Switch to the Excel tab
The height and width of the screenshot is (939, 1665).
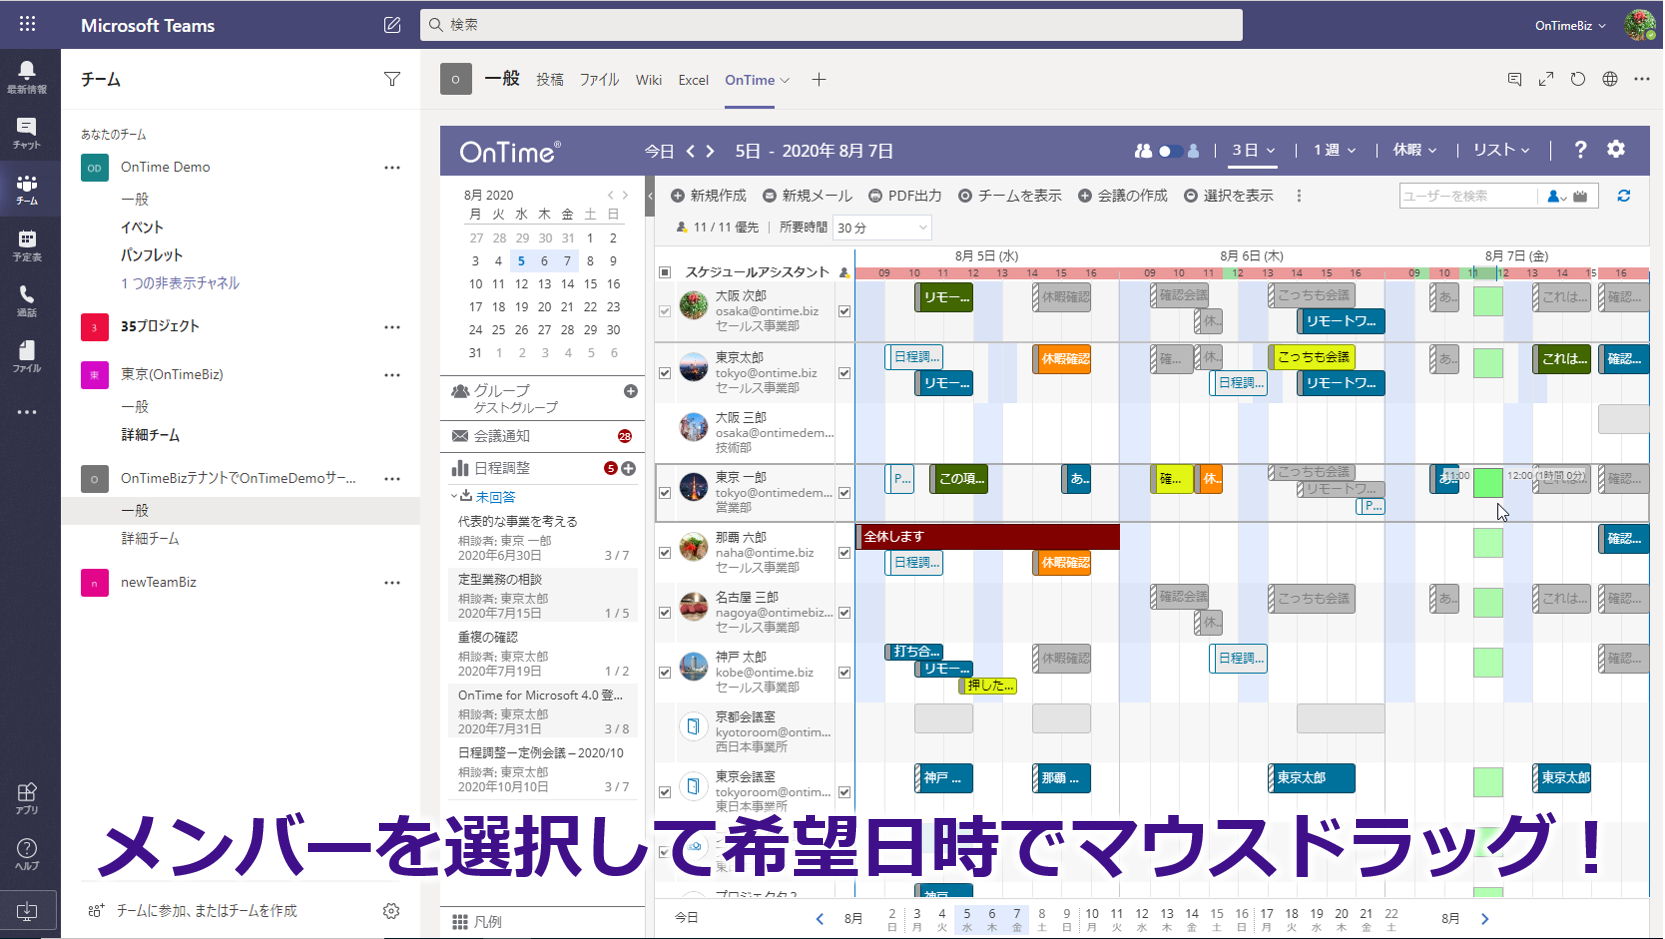[x=693, y=80]
